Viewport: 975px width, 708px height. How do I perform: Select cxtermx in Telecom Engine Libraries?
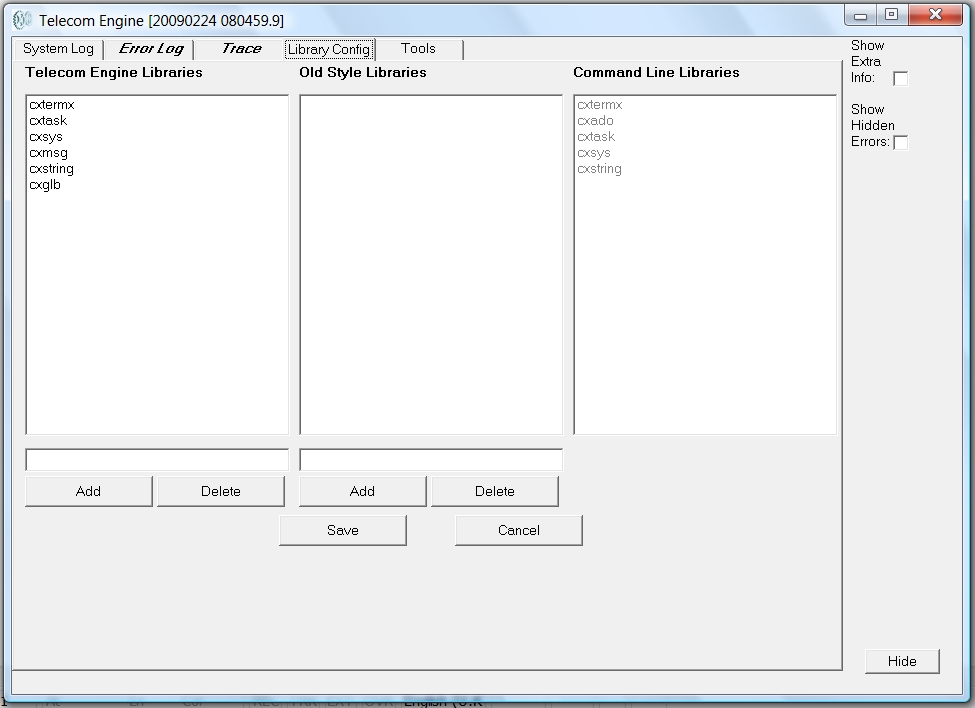pyautogui.click(x=52, y=105)
